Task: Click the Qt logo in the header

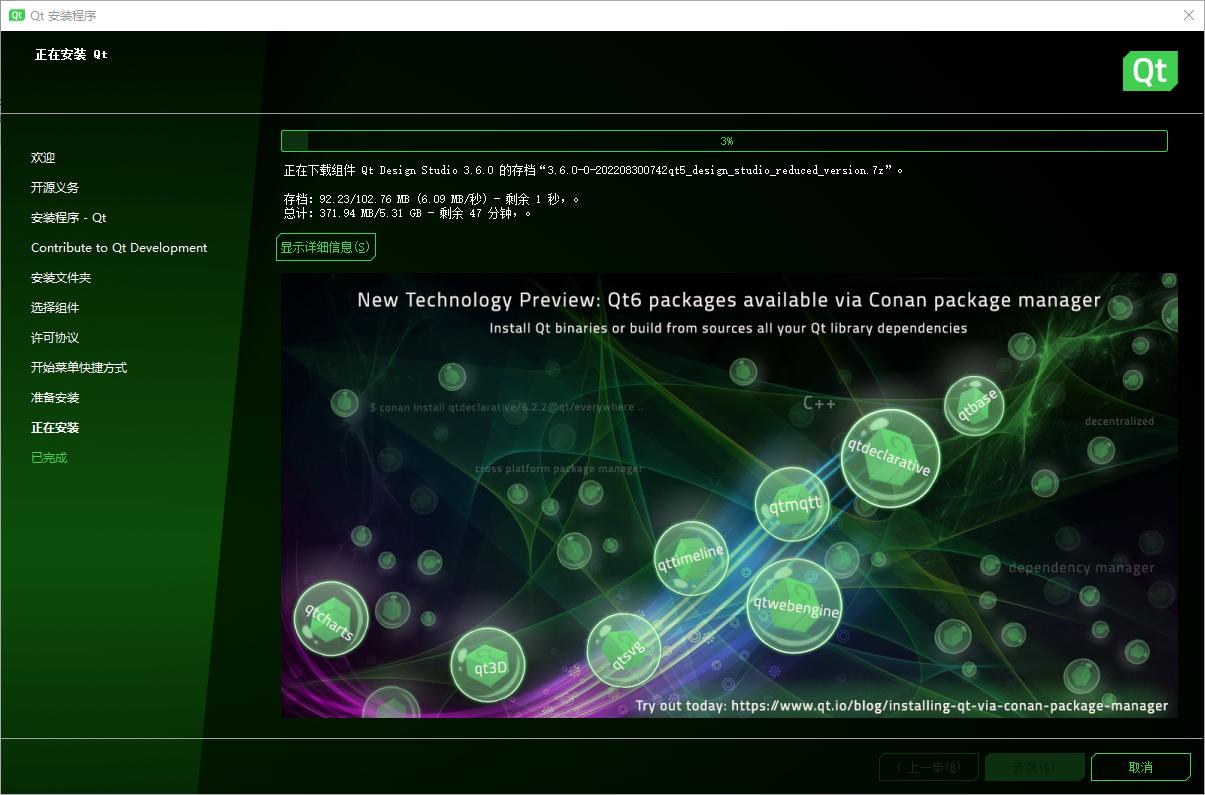Action: point(1150,71)
